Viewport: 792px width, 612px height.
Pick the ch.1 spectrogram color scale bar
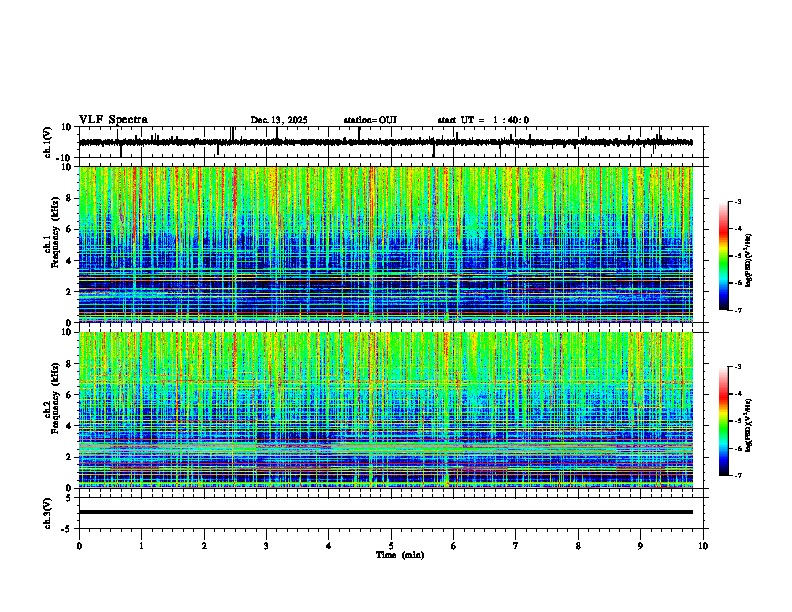tap(724, 256)
